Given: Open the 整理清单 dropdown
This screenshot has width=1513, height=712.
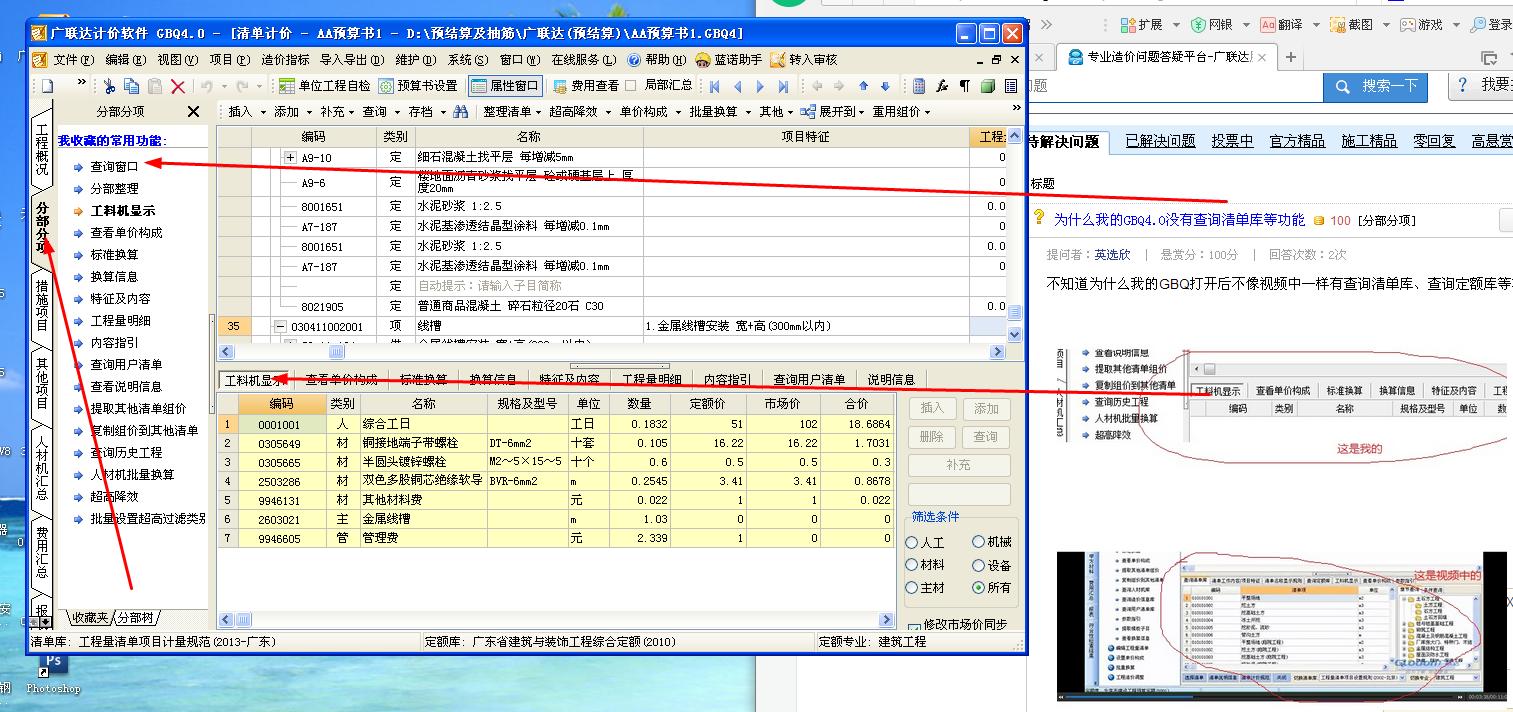Looking at the screenshot, I should click(x=511, y=112).
